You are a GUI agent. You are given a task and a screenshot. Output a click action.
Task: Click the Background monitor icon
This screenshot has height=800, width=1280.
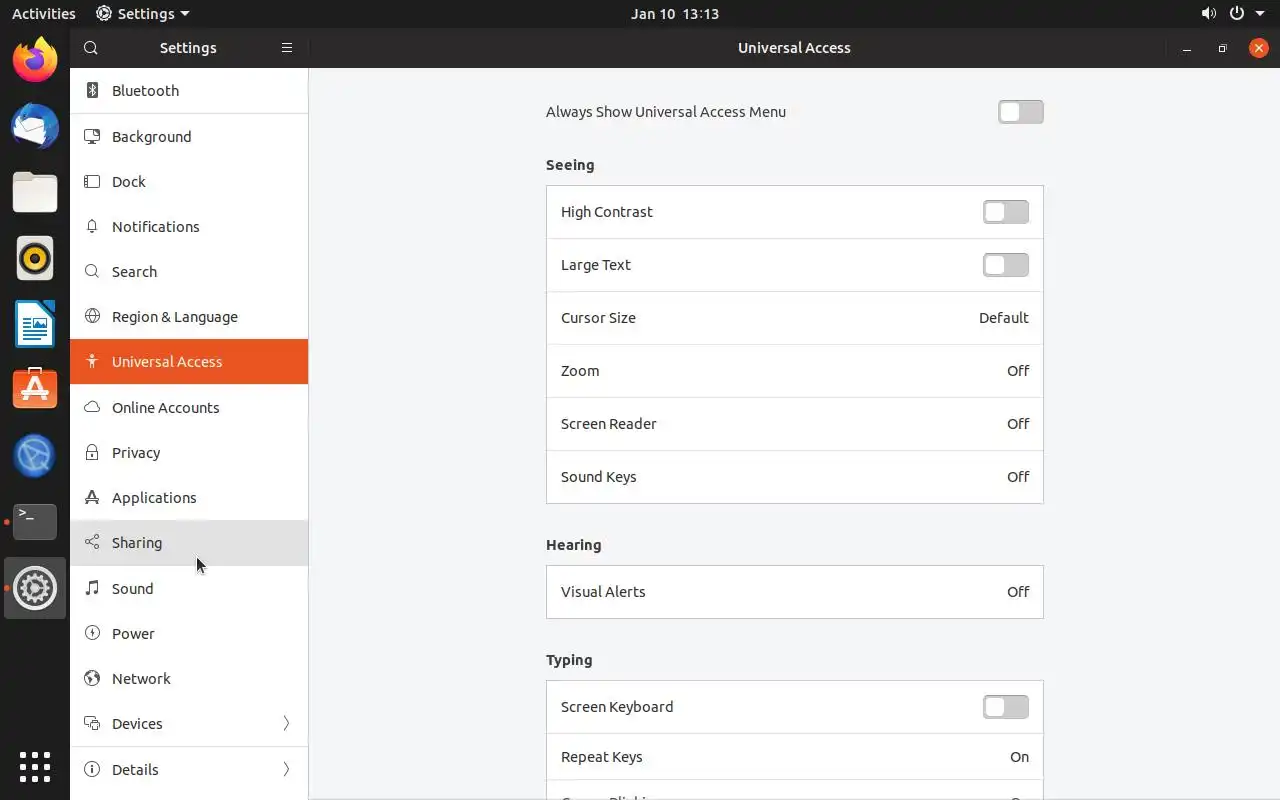pyautogui.click(x=92, y=136)
